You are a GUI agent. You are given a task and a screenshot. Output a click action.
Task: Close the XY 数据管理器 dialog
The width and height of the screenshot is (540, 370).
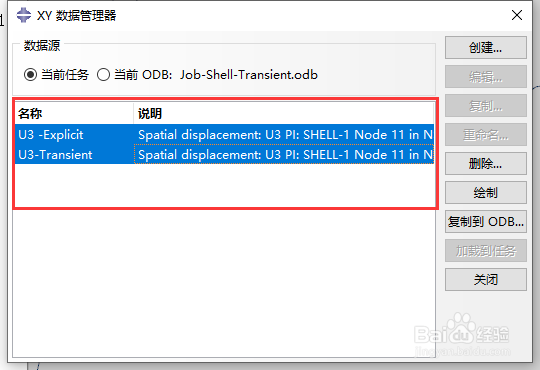[517, 15]
